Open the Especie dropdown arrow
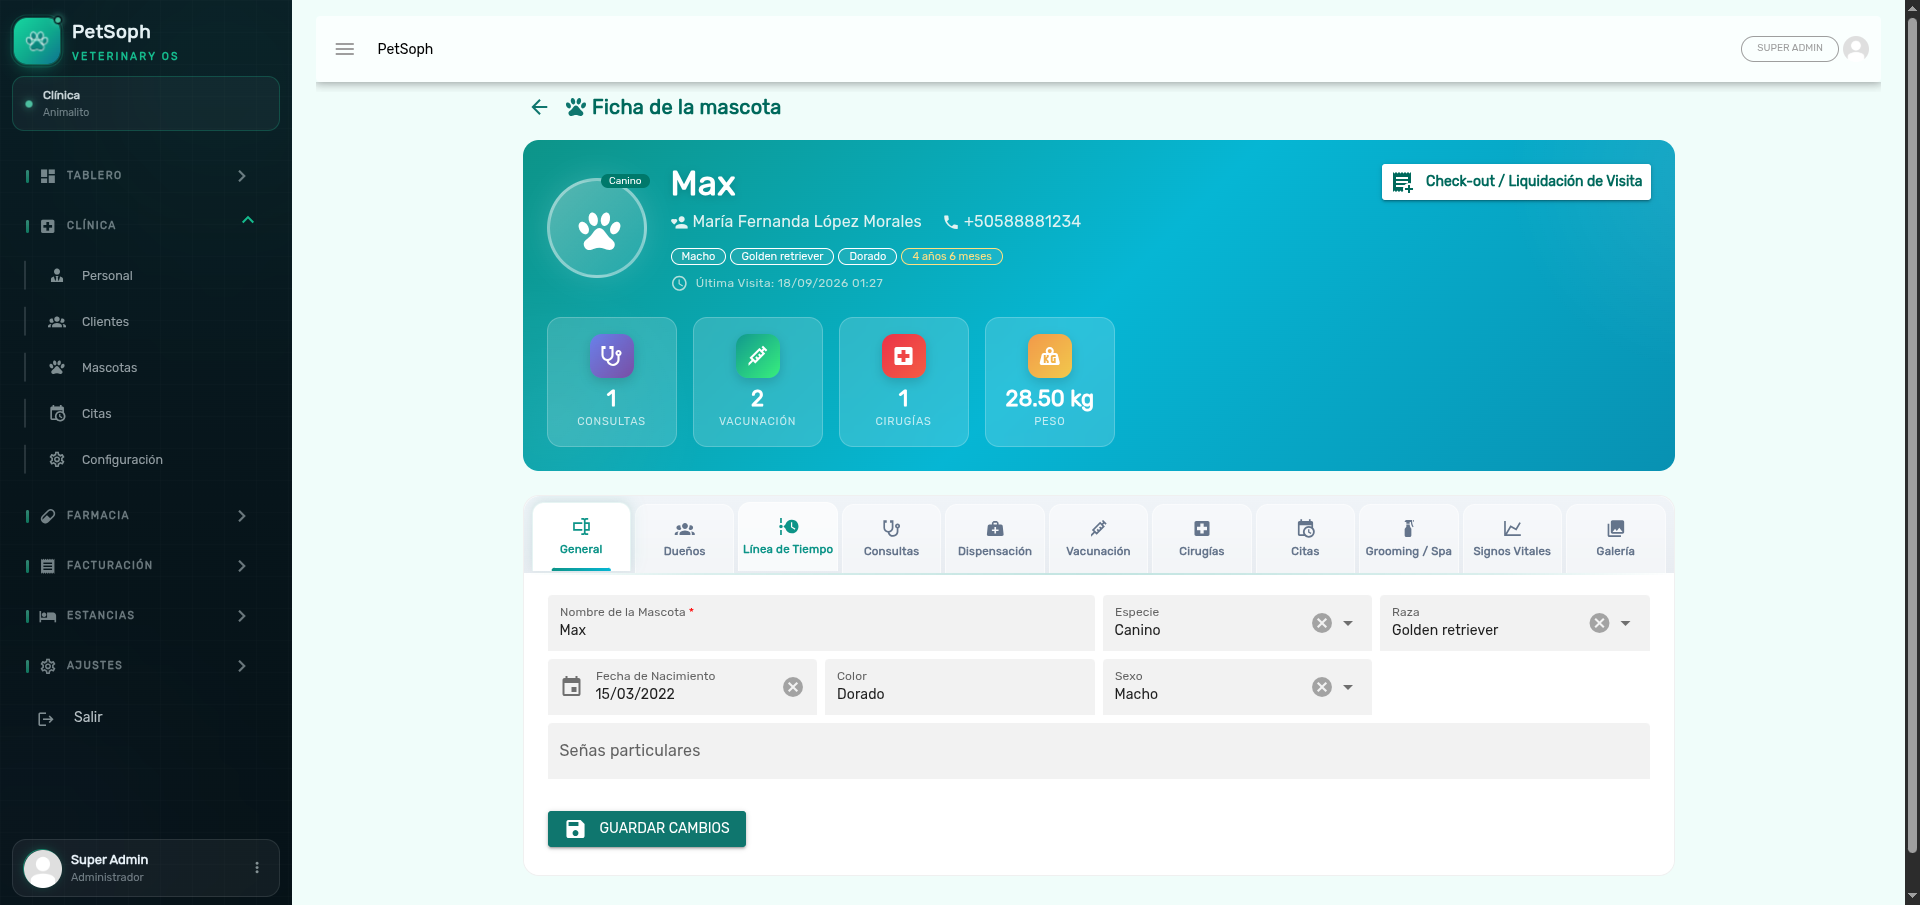The height and width of the screenshot is (905, 1920). coord(1348,623)
